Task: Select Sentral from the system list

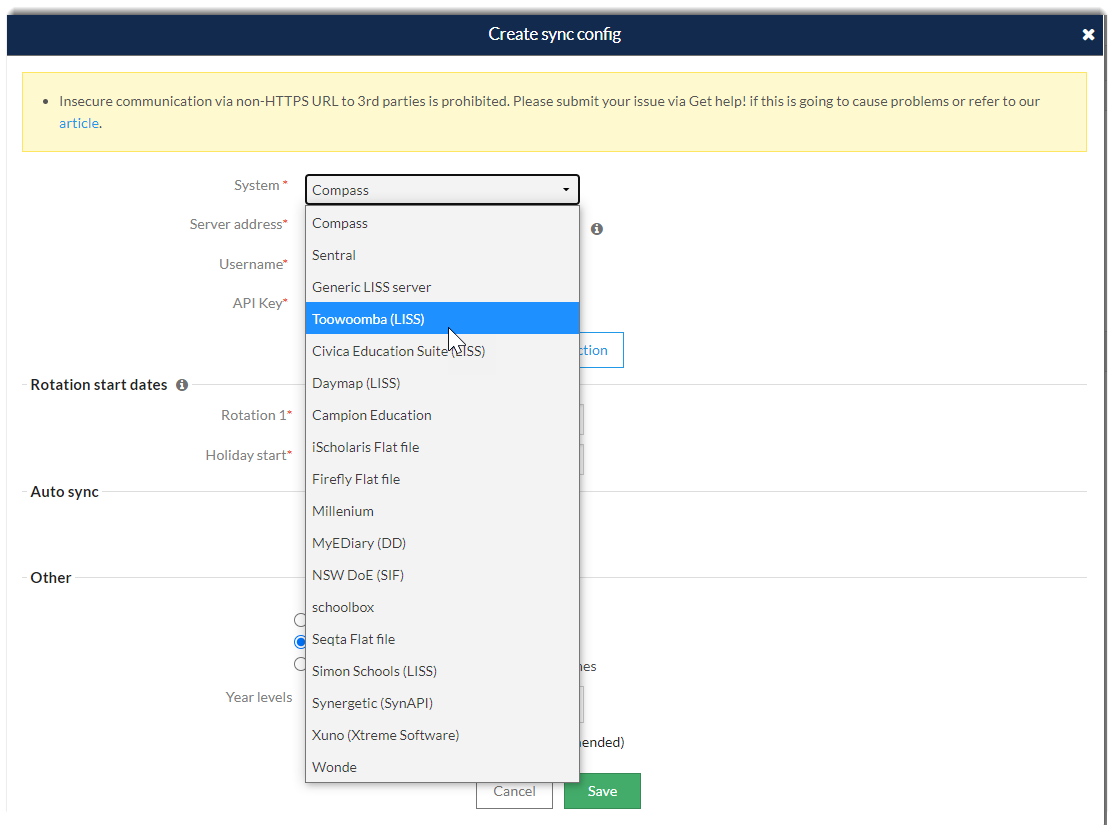Action: [442, 255]
